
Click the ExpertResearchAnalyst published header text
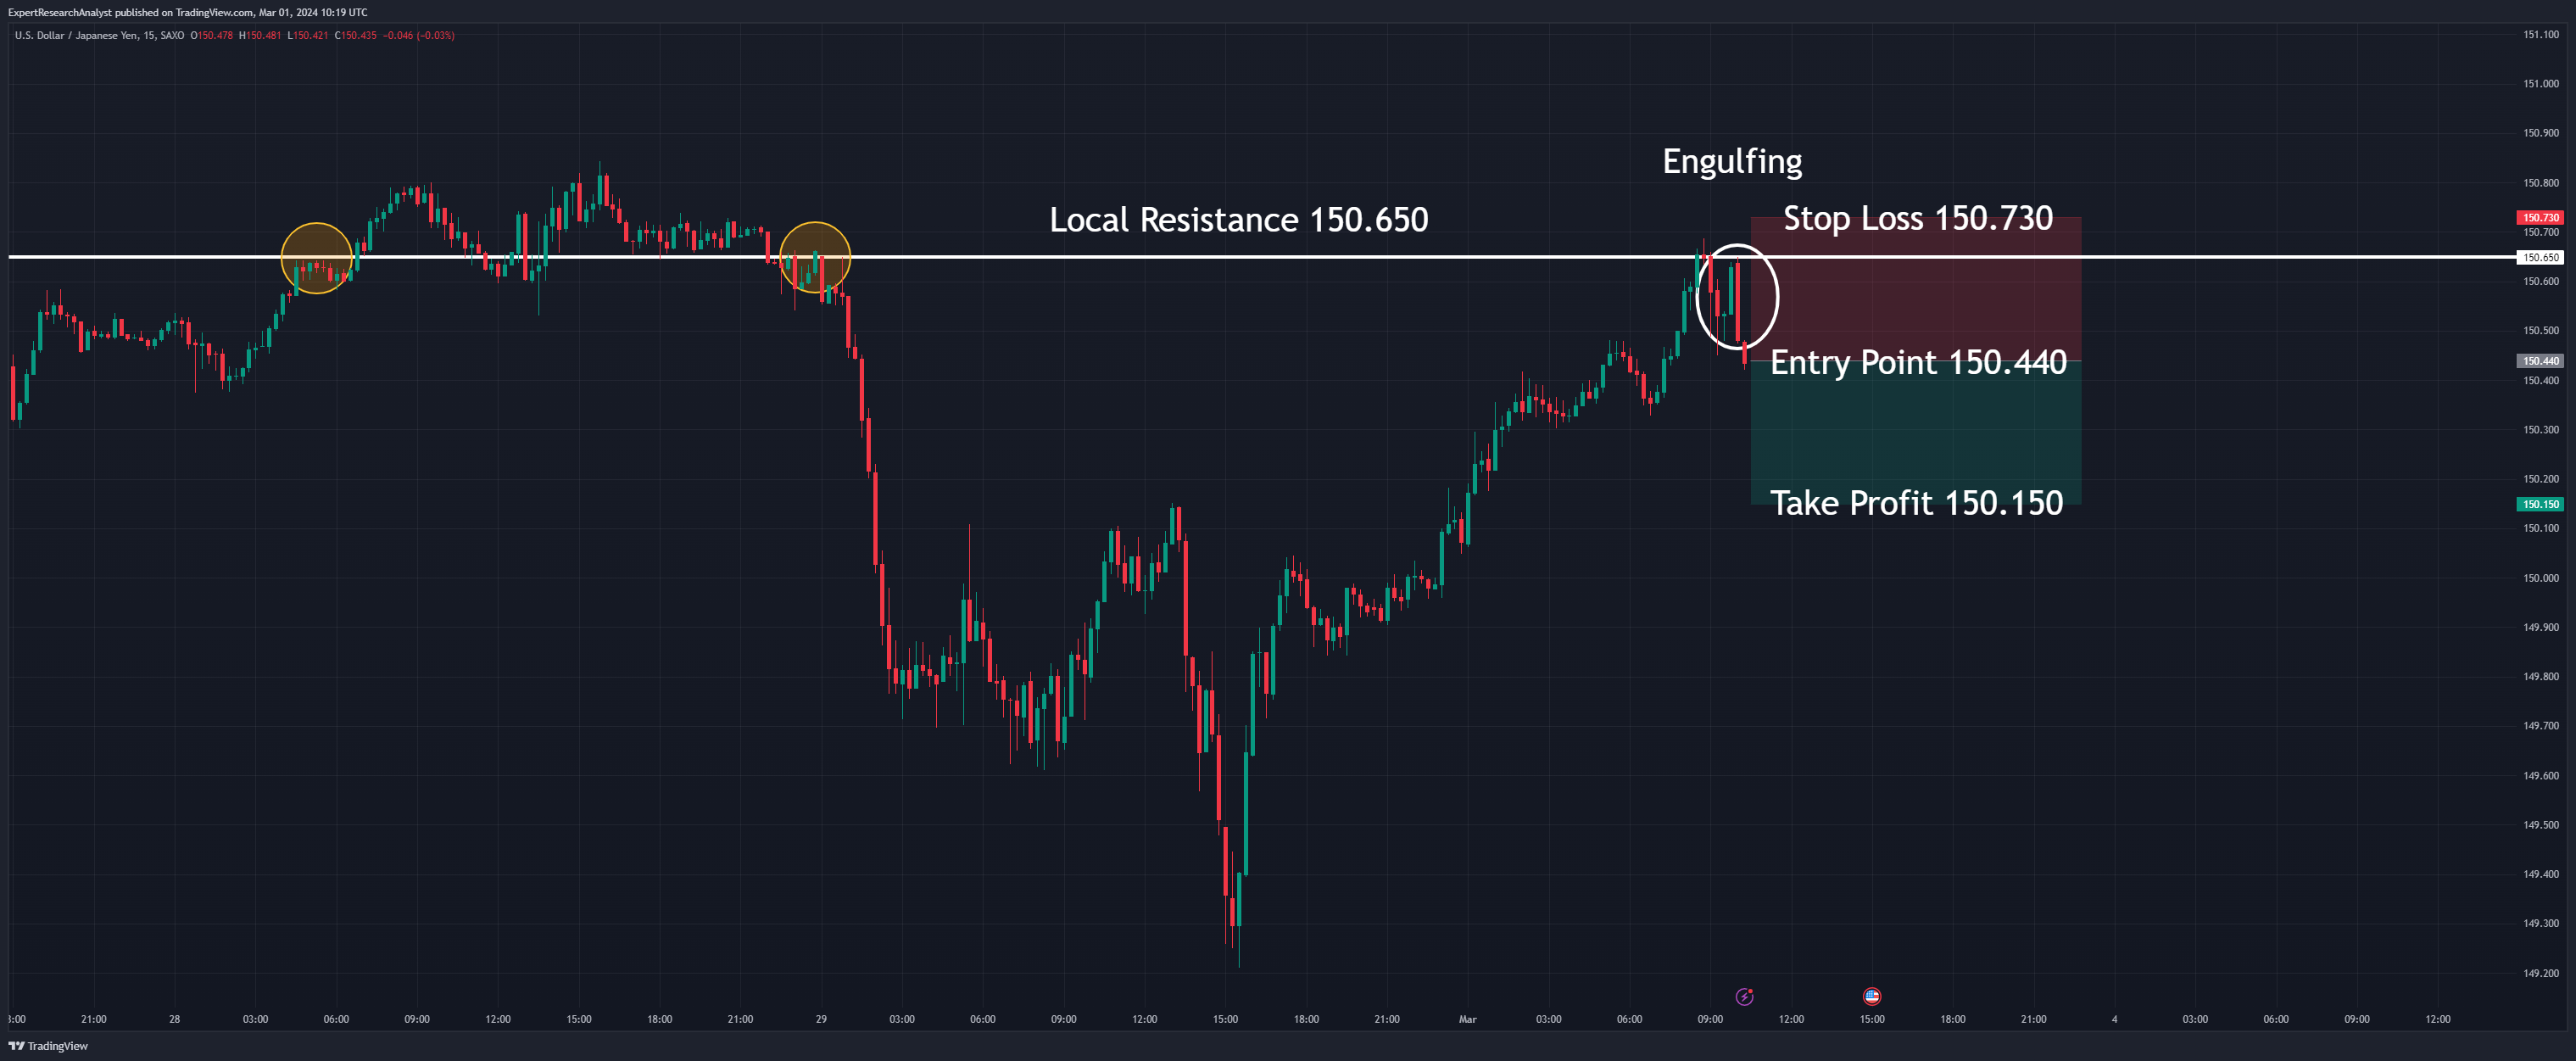[187, 12]
